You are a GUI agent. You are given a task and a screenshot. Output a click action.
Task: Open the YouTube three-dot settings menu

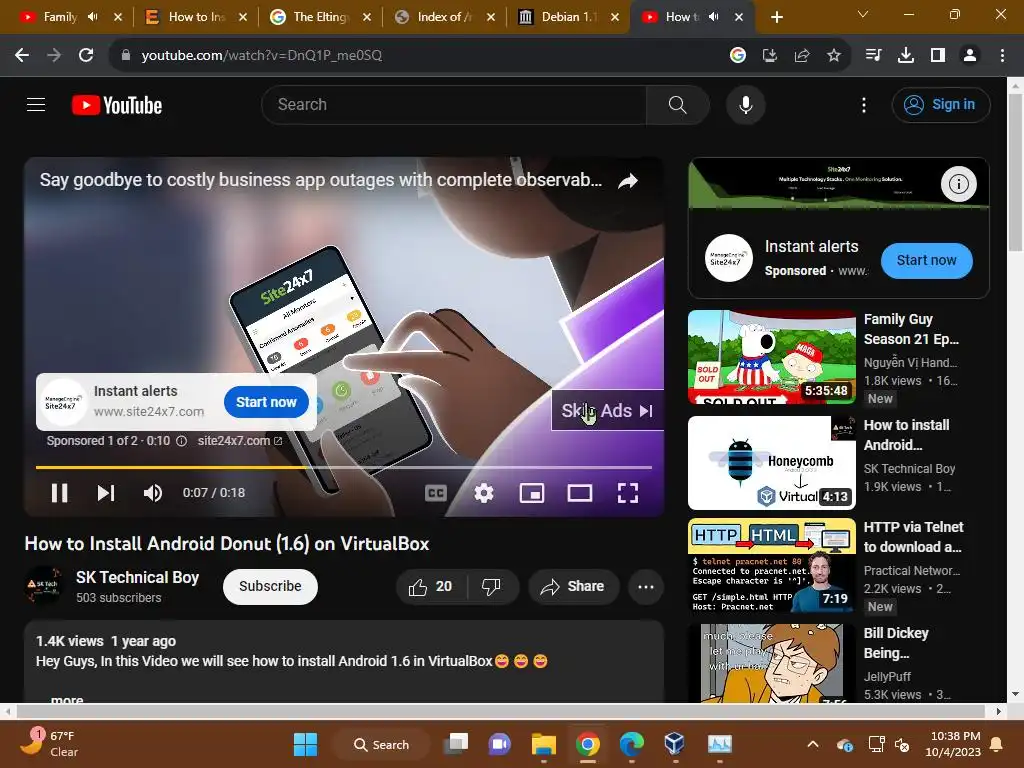[863, 105]
